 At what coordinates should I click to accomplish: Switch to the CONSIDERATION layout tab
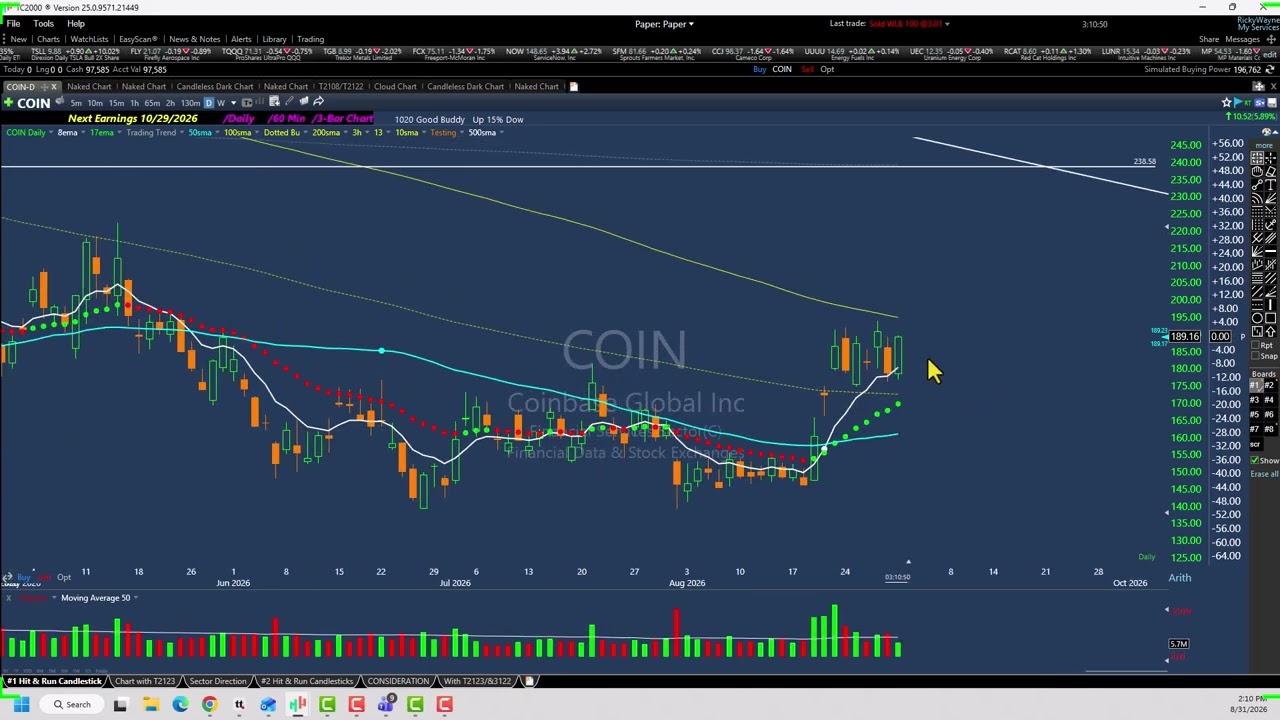point(398,681)
